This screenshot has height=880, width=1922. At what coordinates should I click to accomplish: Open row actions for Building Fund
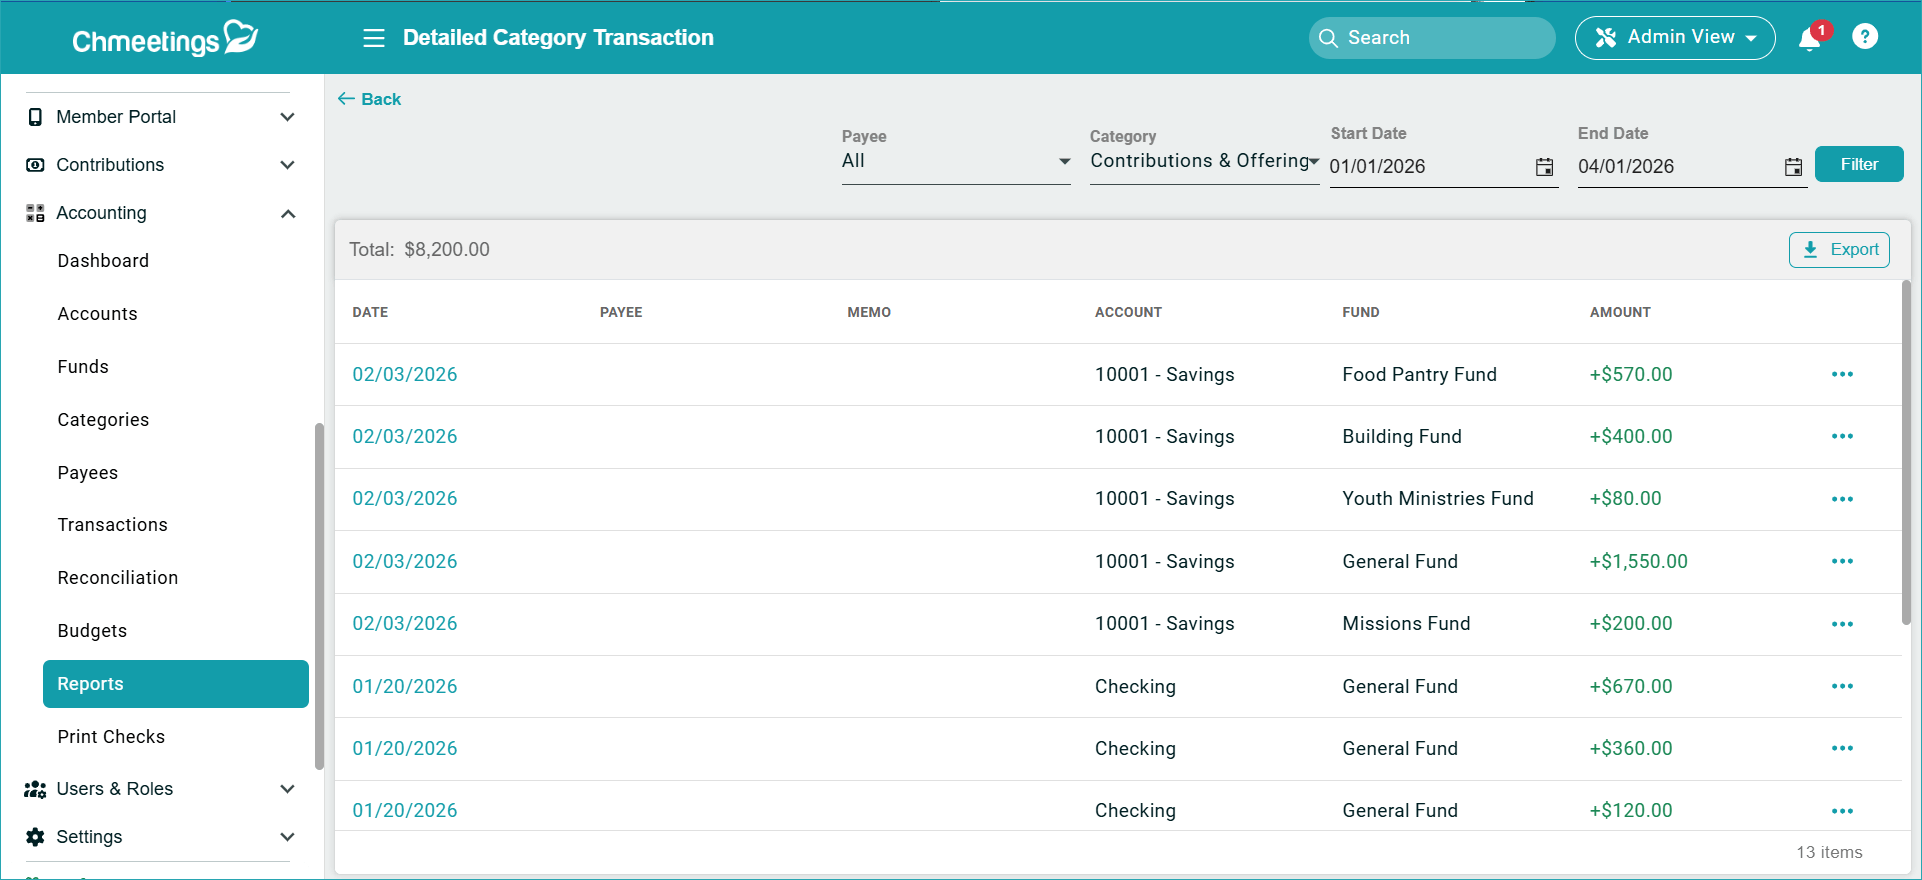pos(1842,436)
